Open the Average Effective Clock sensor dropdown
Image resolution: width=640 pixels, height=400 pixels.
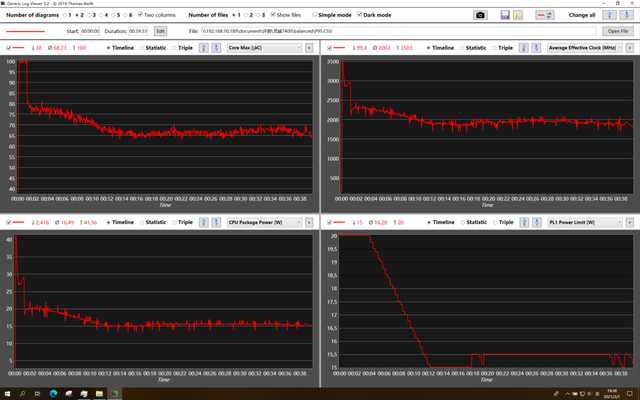pos(584,48)
